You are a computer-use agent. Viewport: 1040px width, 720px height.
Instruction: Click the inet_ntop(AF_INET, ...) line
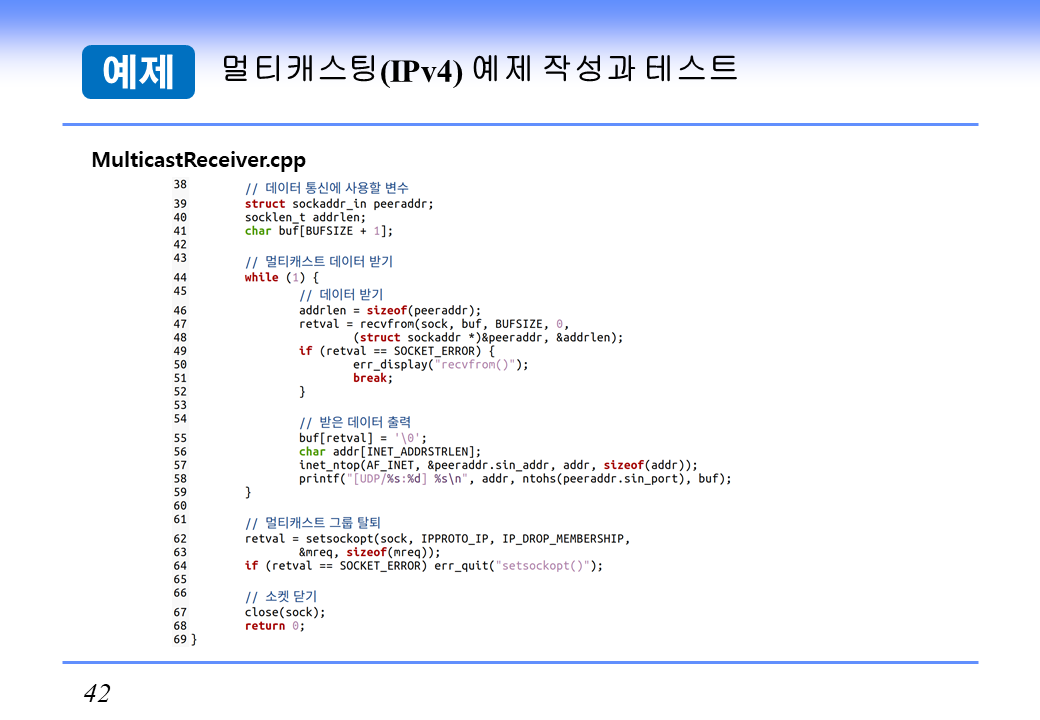click(x=498, y=465)
